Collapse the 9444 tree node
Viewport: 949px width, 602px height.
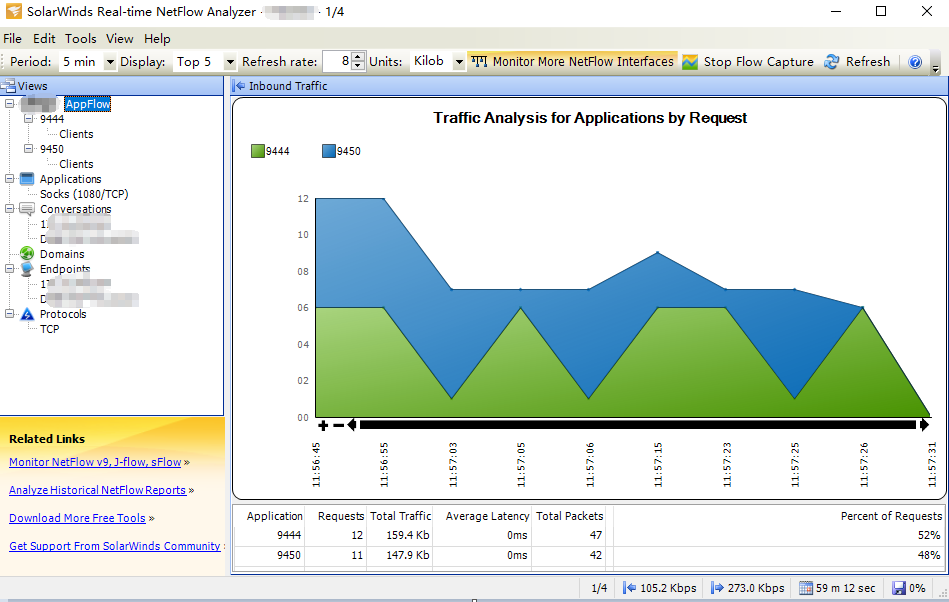(x=28, y=119)
